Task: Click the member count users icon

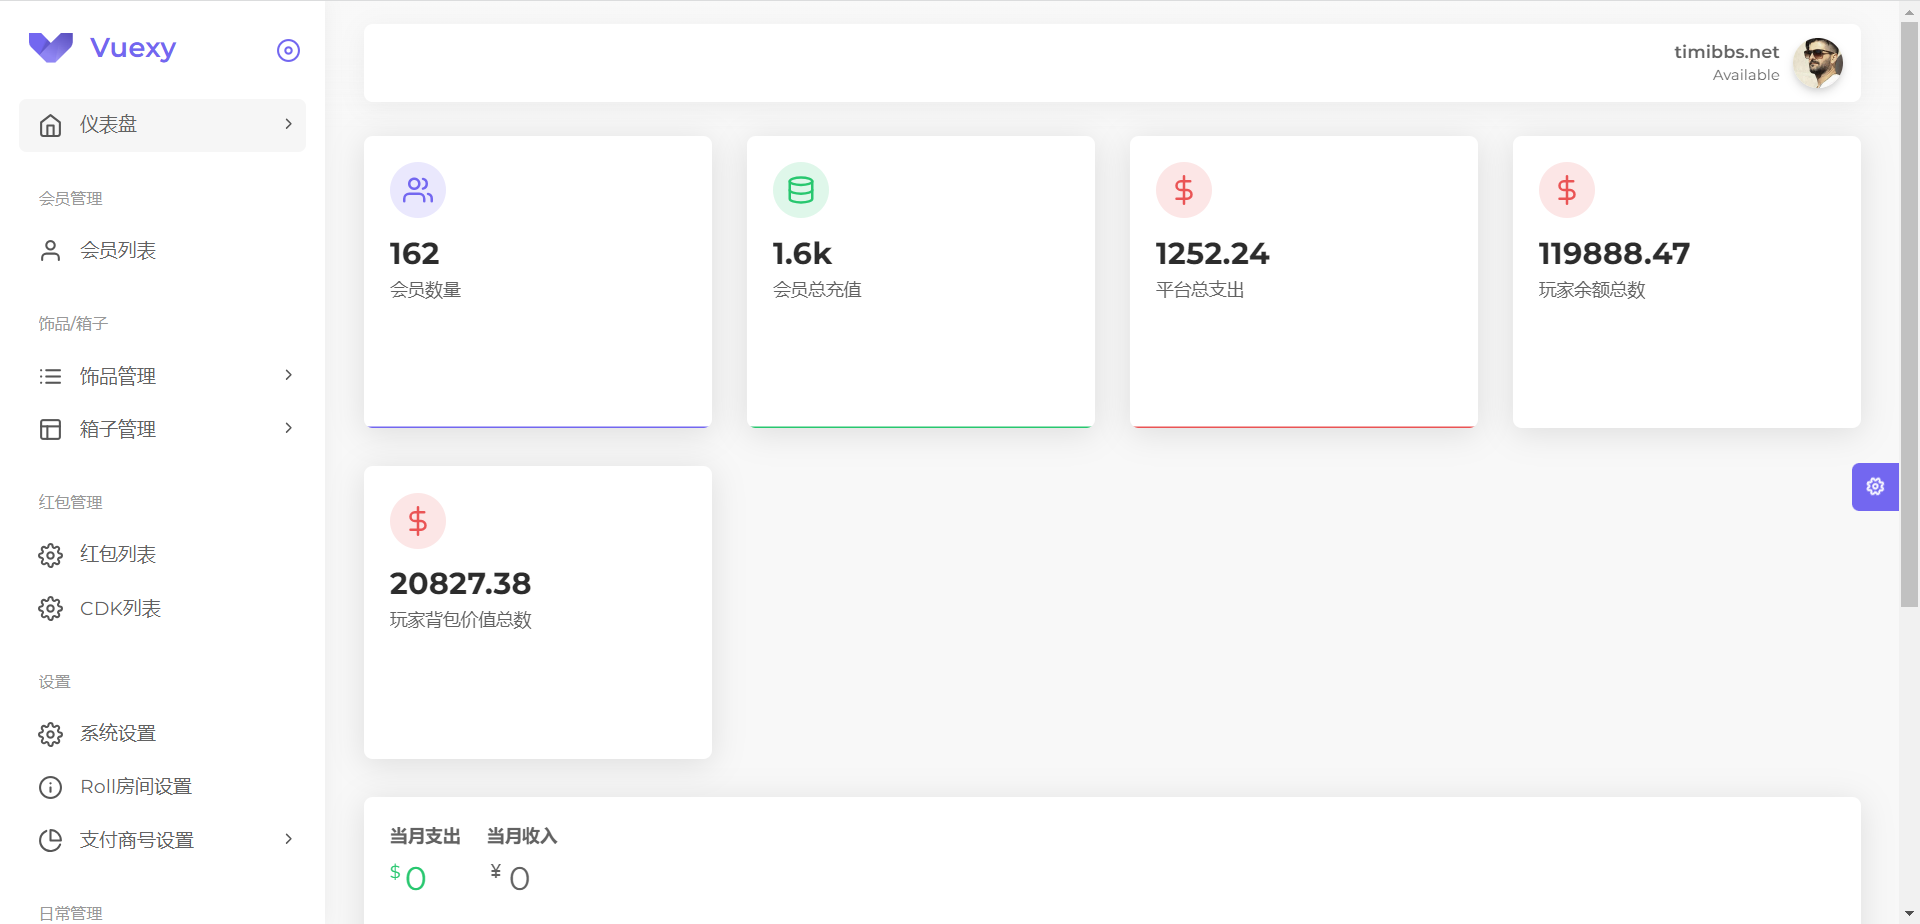Action: coord(418,190)
